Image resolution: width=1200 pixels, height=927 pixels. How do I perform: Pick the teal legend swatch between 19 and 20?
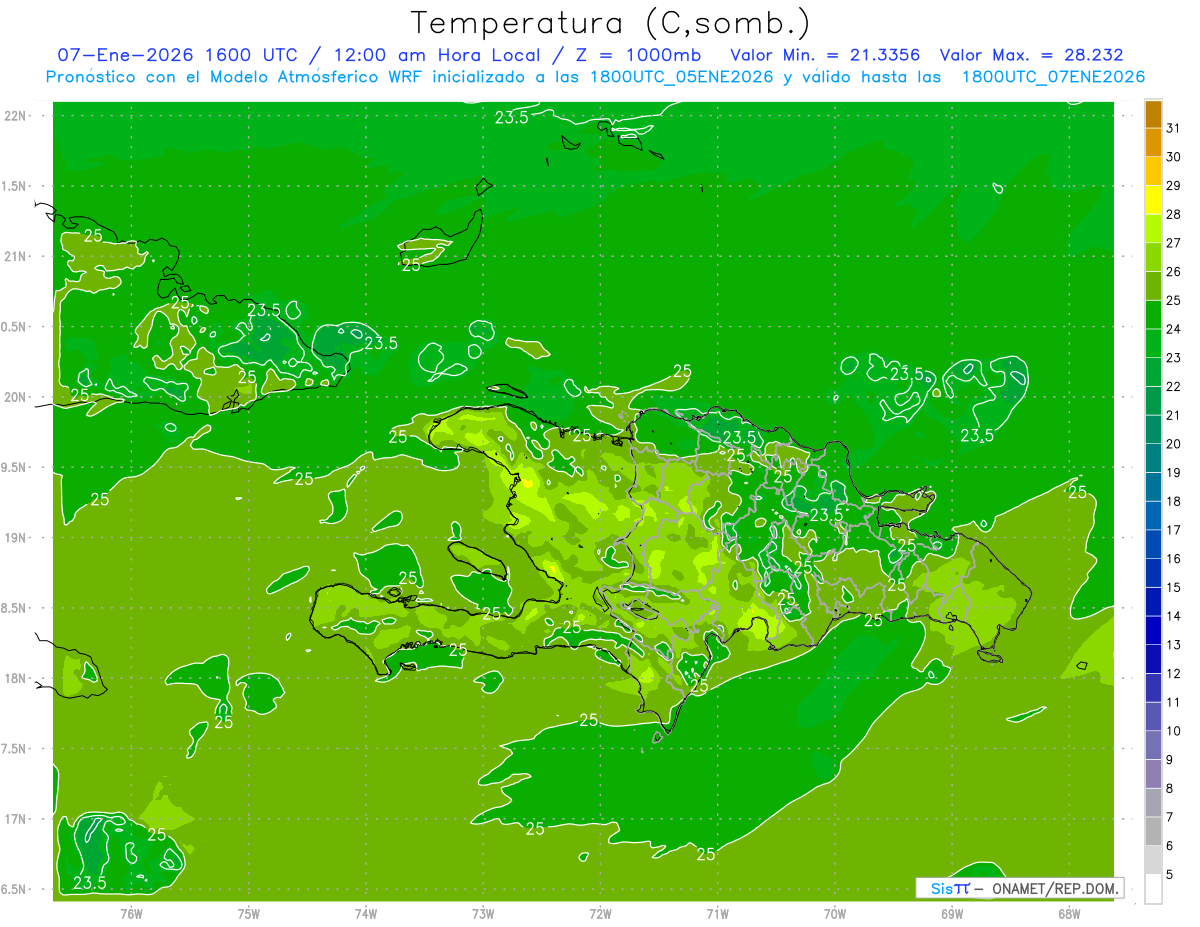tap(1153, 458)
